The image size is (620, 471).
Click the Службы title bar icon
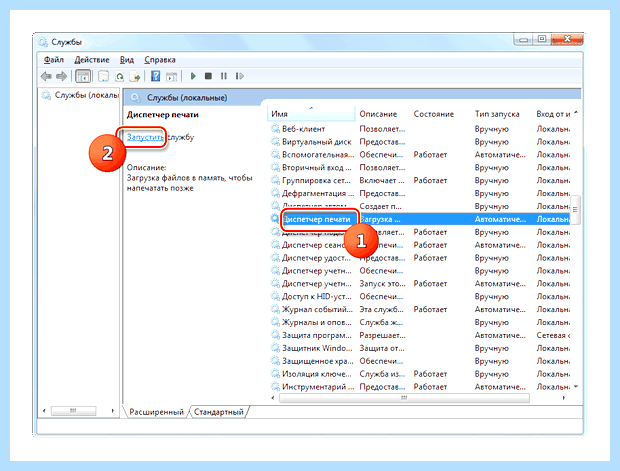42,42
